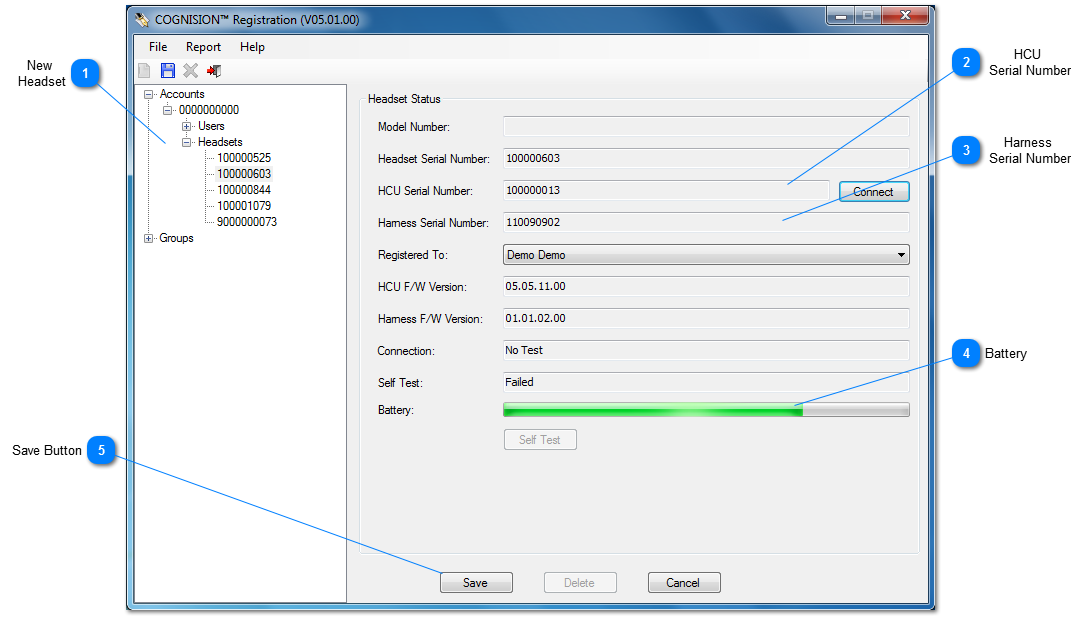The image size is (1087, 619).
Task: Click the Headset Serial Number field
Action: point(706,158)
